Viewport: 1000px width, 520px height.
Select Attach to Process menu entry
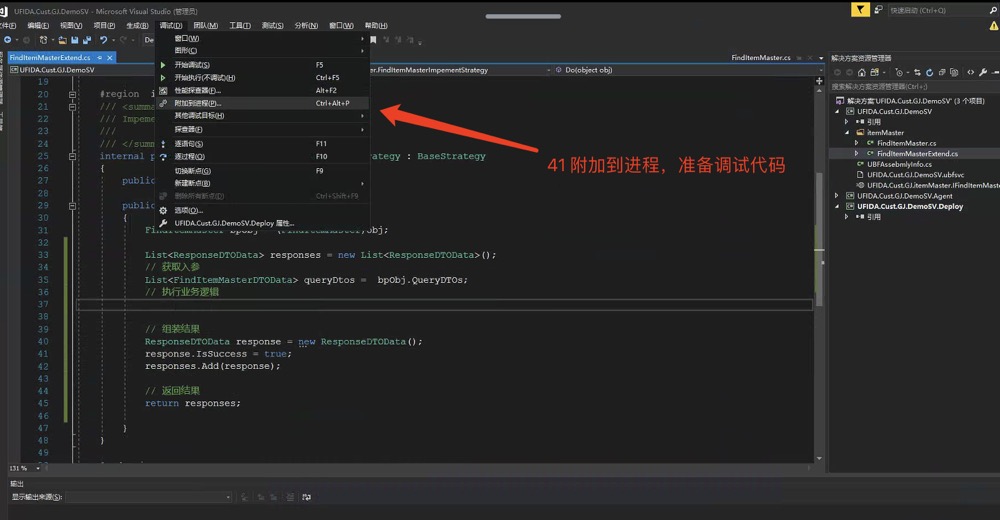(197, 103)
